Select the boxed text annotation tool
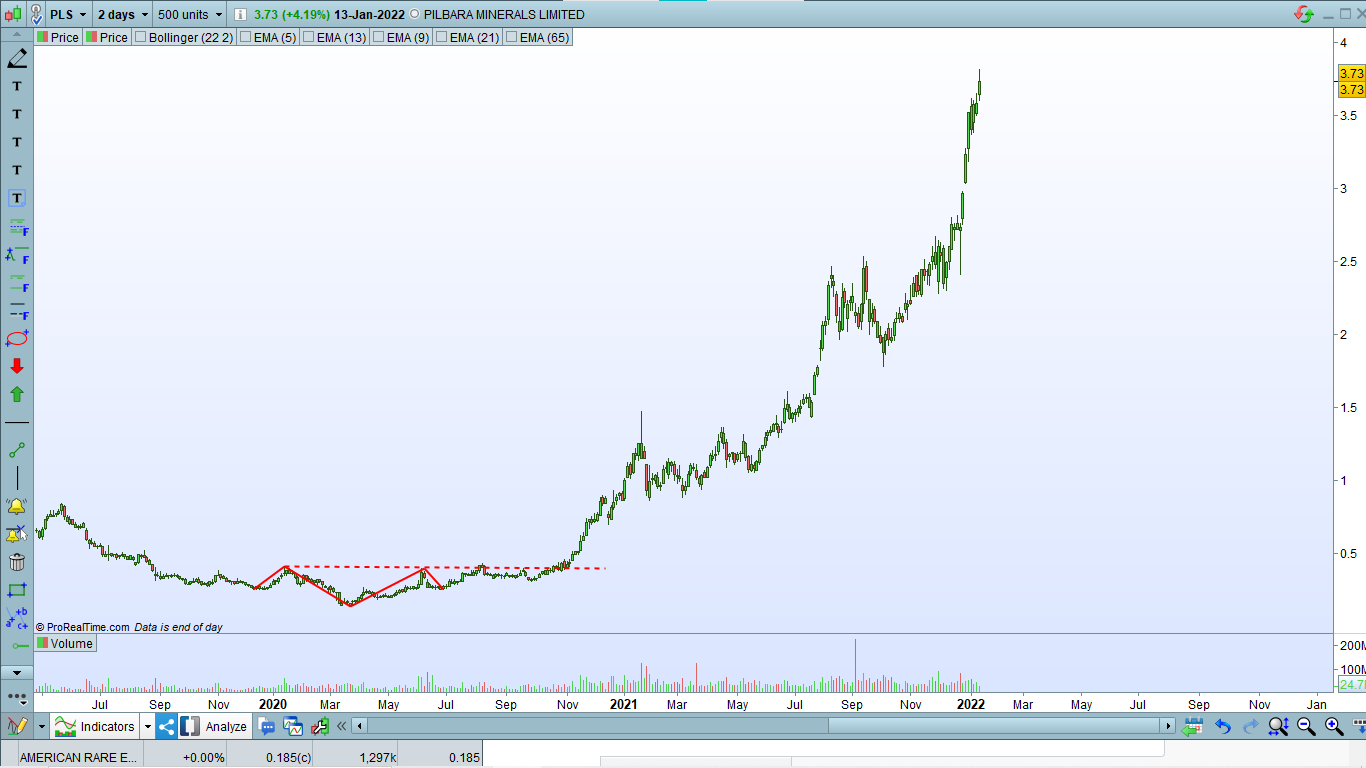Viewport: 1366px width, 768px height. tap(17, 198)
